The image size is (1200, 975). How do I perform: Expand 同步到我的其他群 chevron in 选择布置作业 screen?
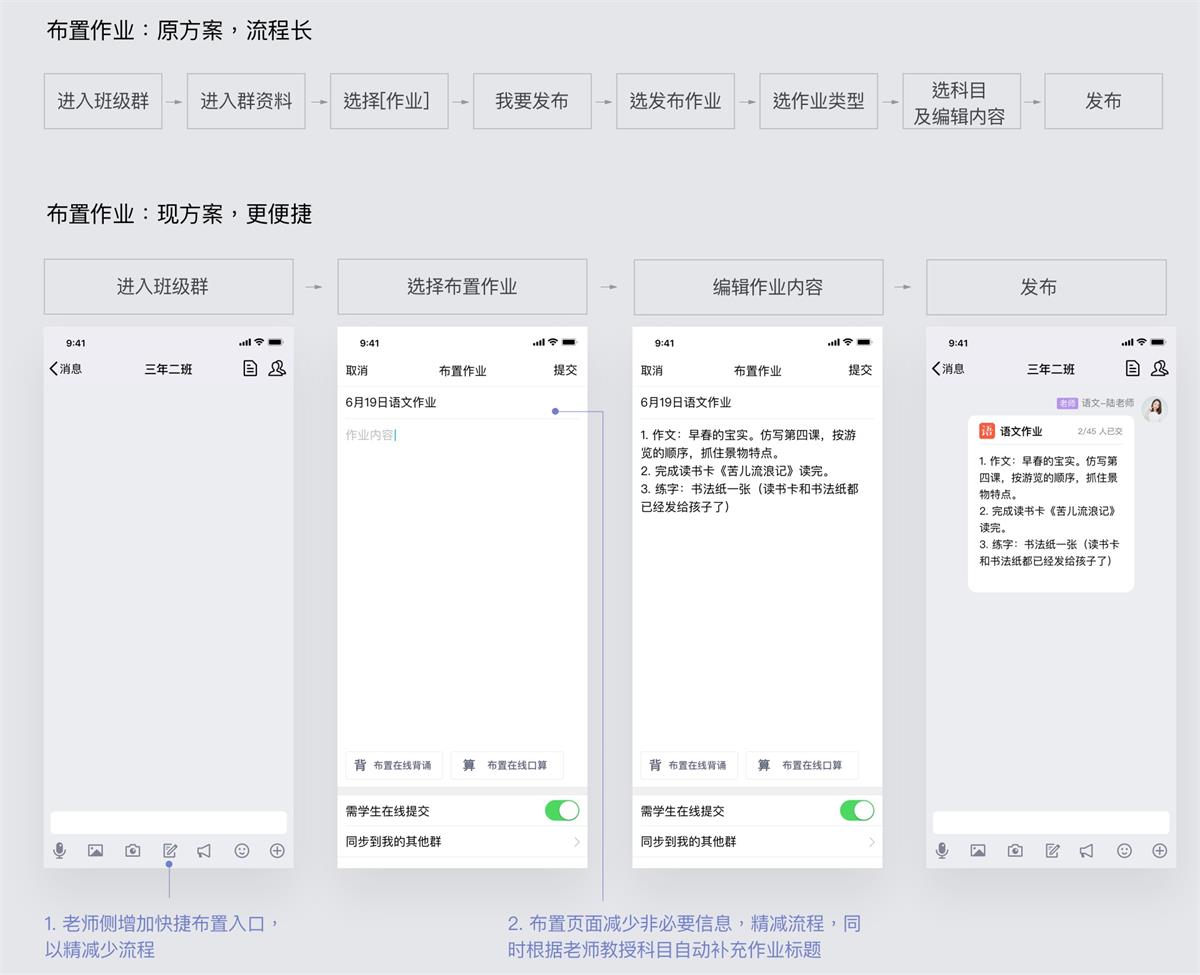coord(577,842)
